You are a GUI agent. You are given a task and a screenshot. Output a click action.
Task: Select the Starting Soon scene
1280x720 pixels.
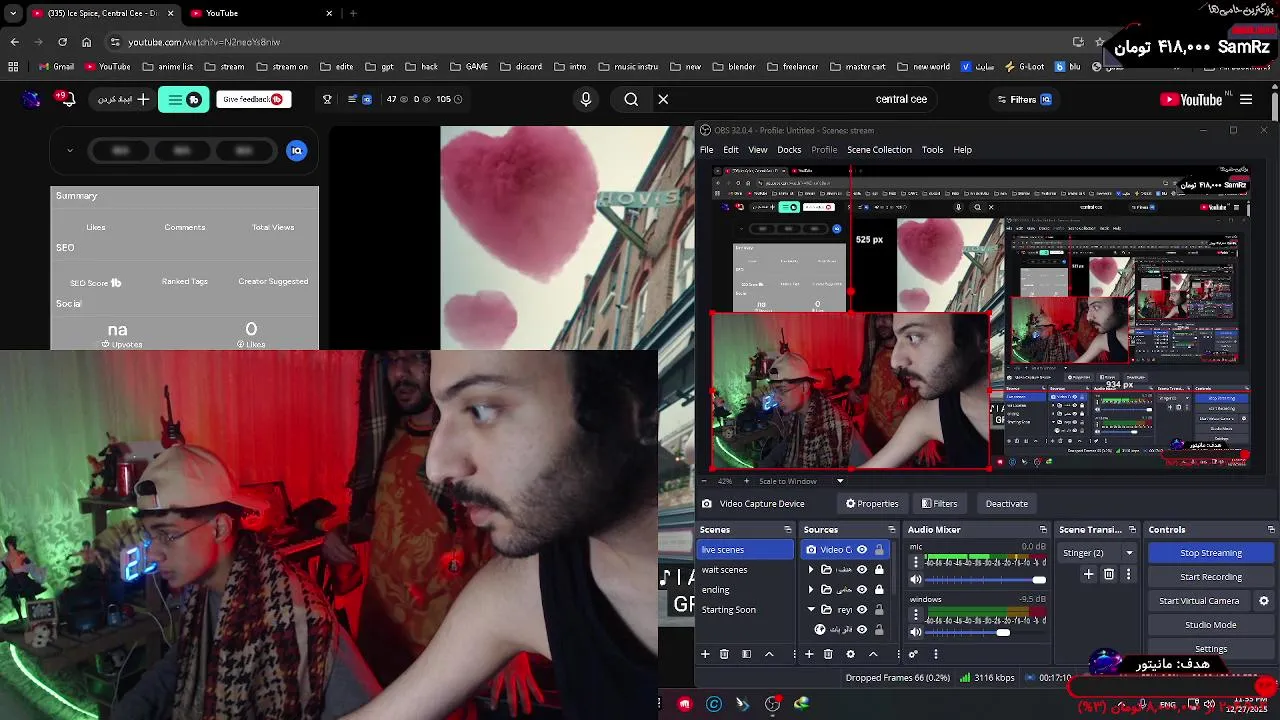pos(745,610)
